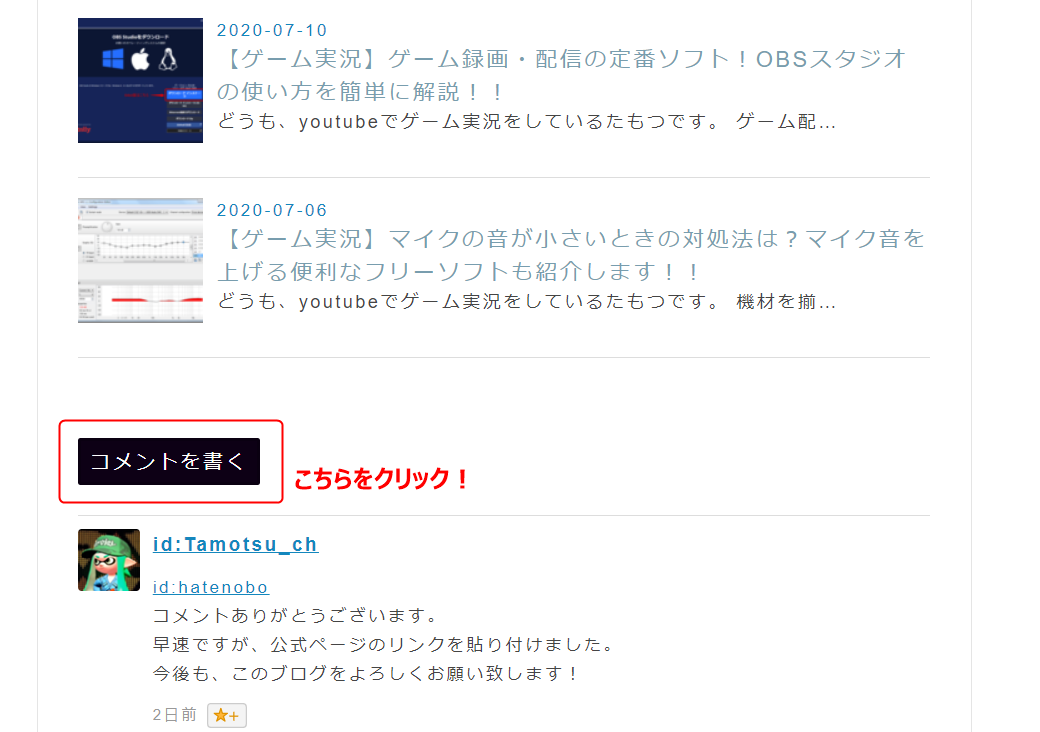Open the OBSスタジオの使い方 article title

(x=562, y=75)
